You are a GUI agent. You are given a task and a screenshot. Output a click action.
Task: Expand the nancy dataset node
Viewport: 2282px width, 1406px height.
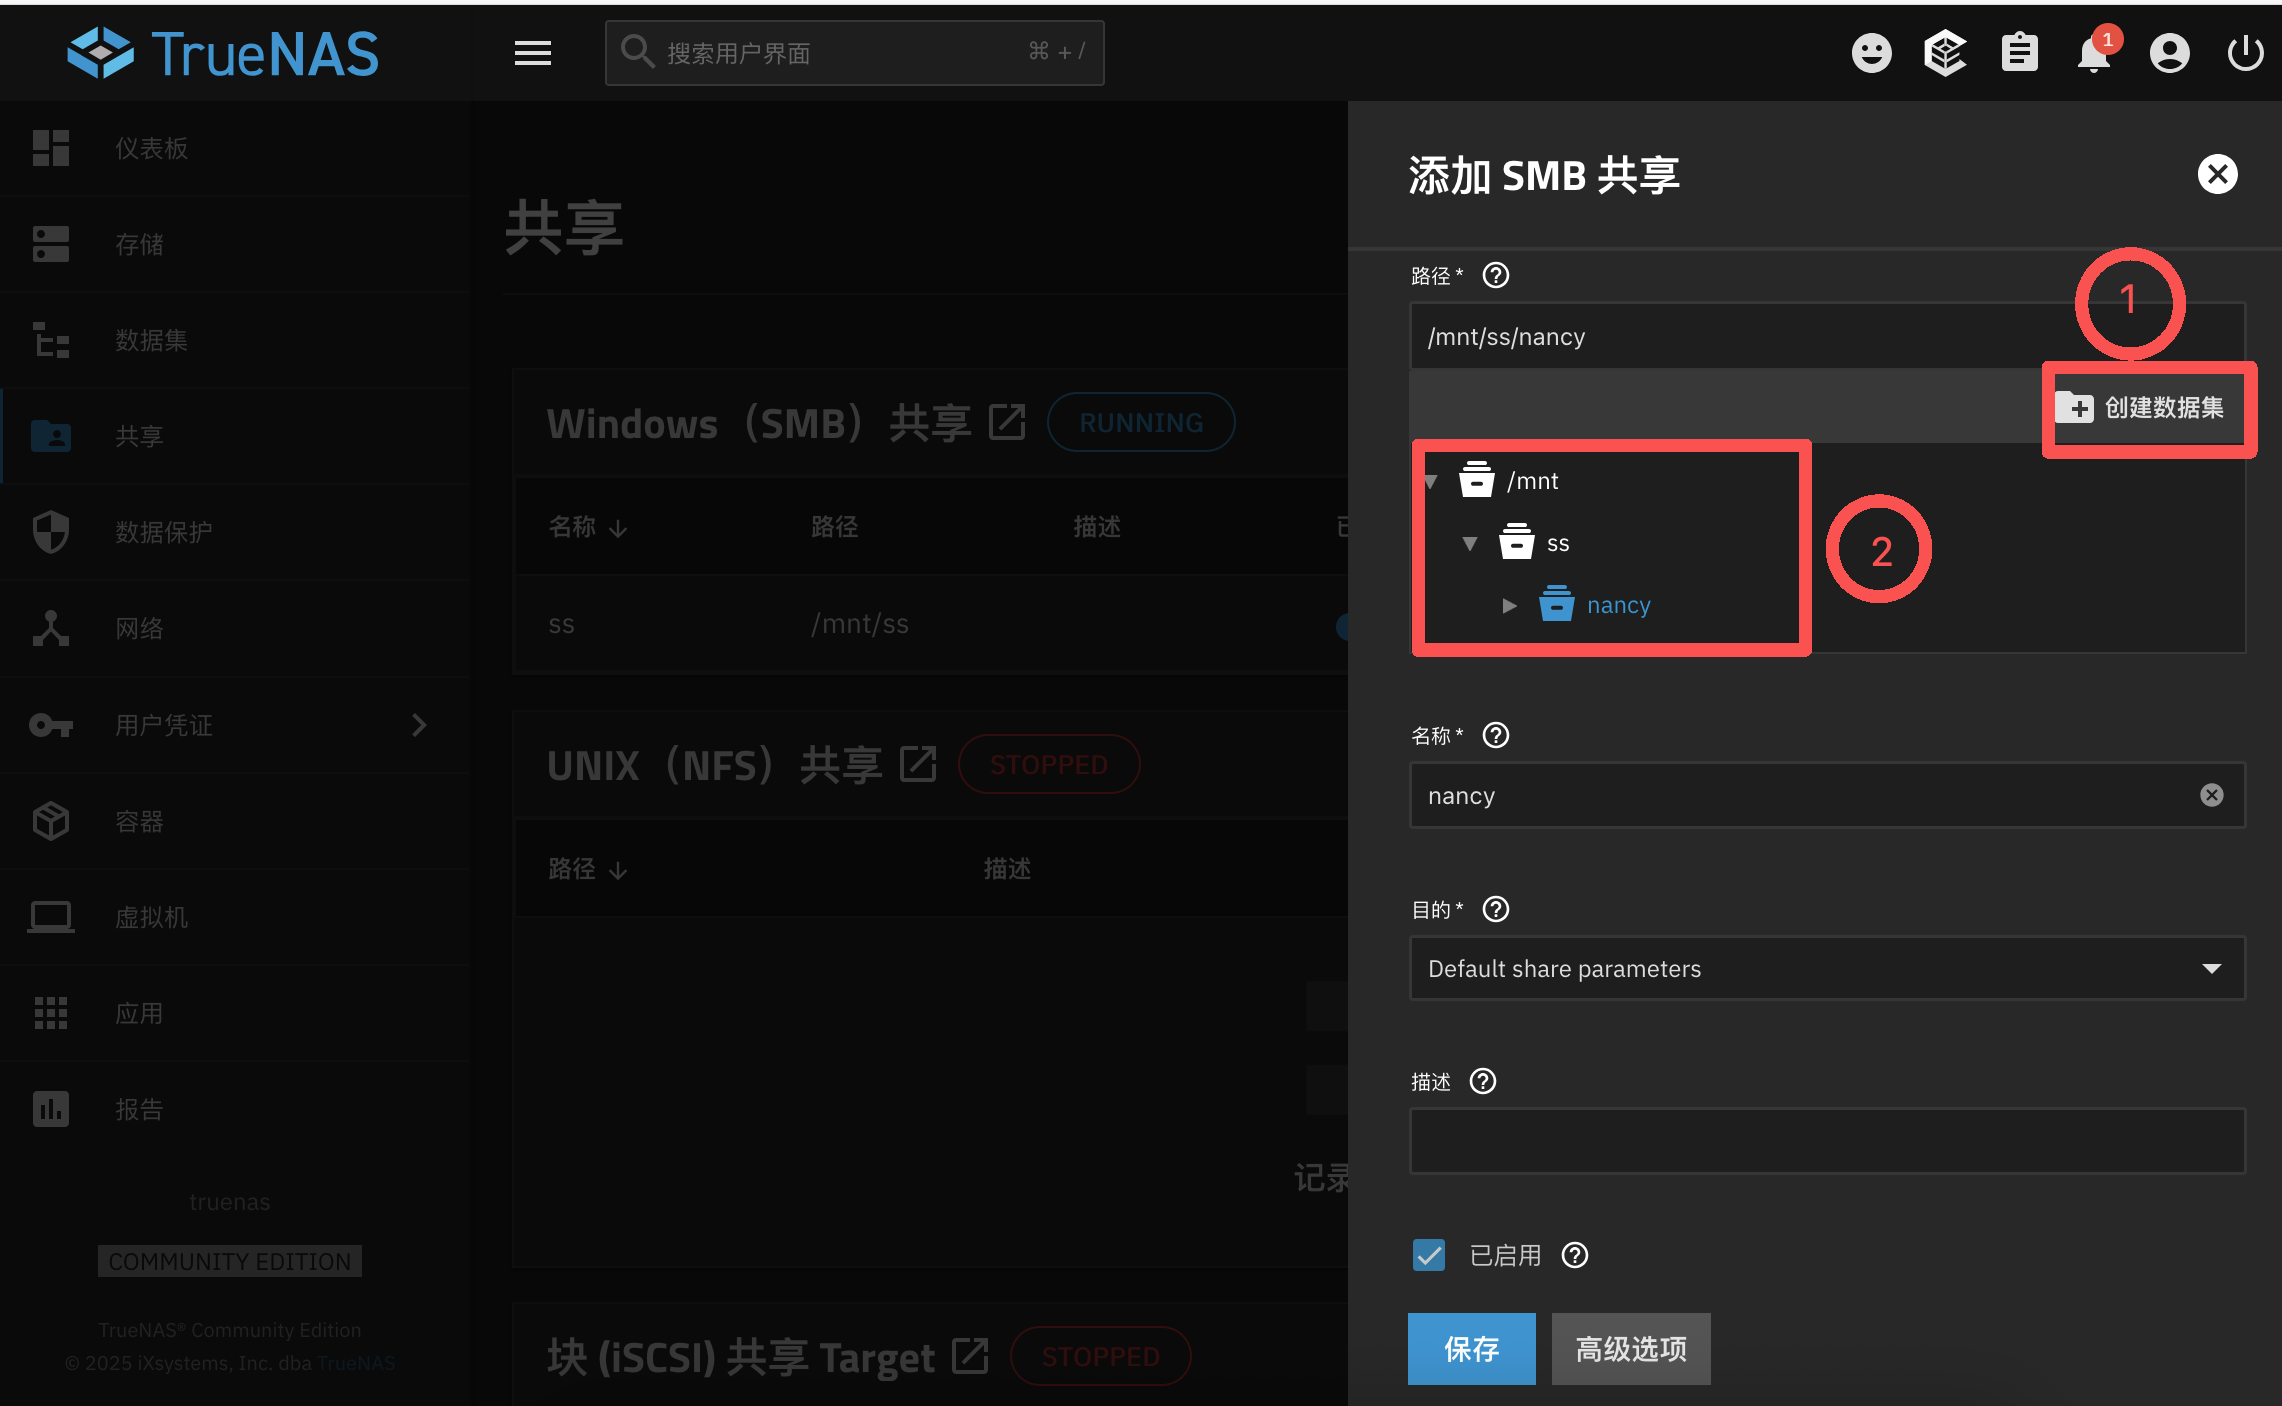coord(1509,606)
